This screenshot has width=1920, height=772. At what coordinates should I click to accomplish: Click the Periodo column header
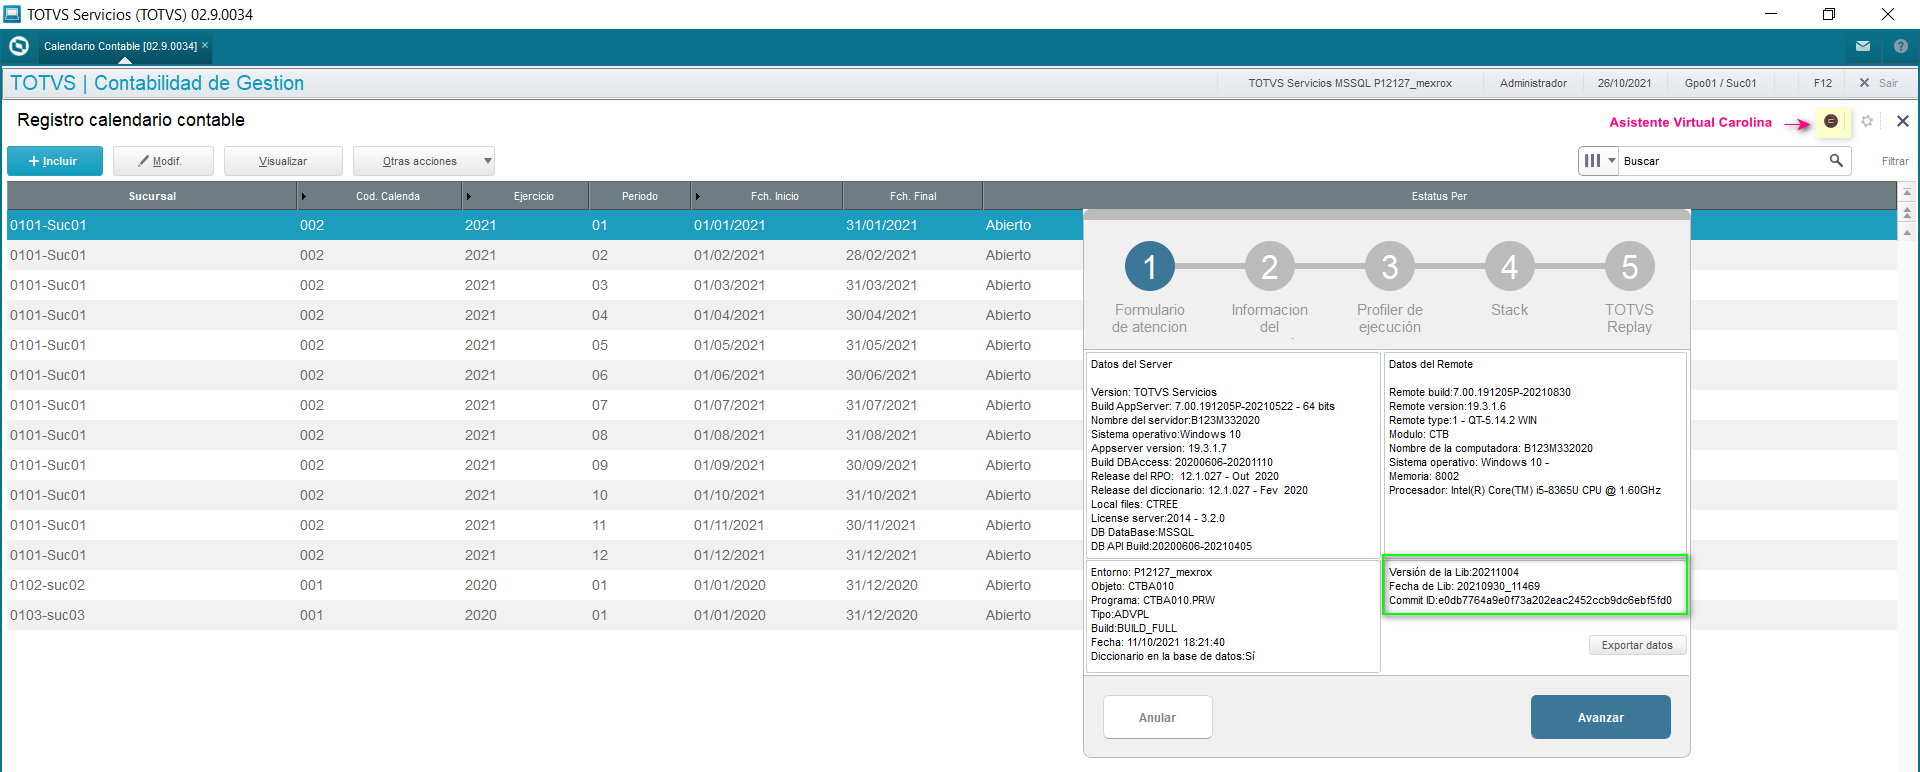[x=640, y=196]
